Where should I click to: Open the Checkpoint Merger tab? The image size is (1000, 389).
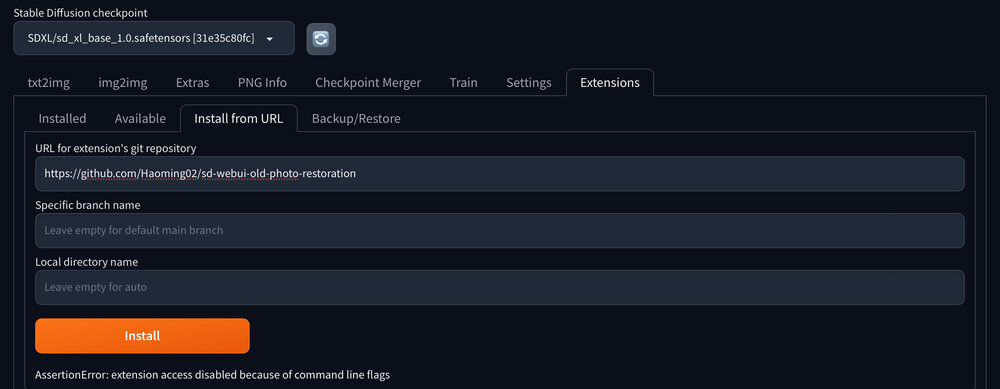point(368,83)
